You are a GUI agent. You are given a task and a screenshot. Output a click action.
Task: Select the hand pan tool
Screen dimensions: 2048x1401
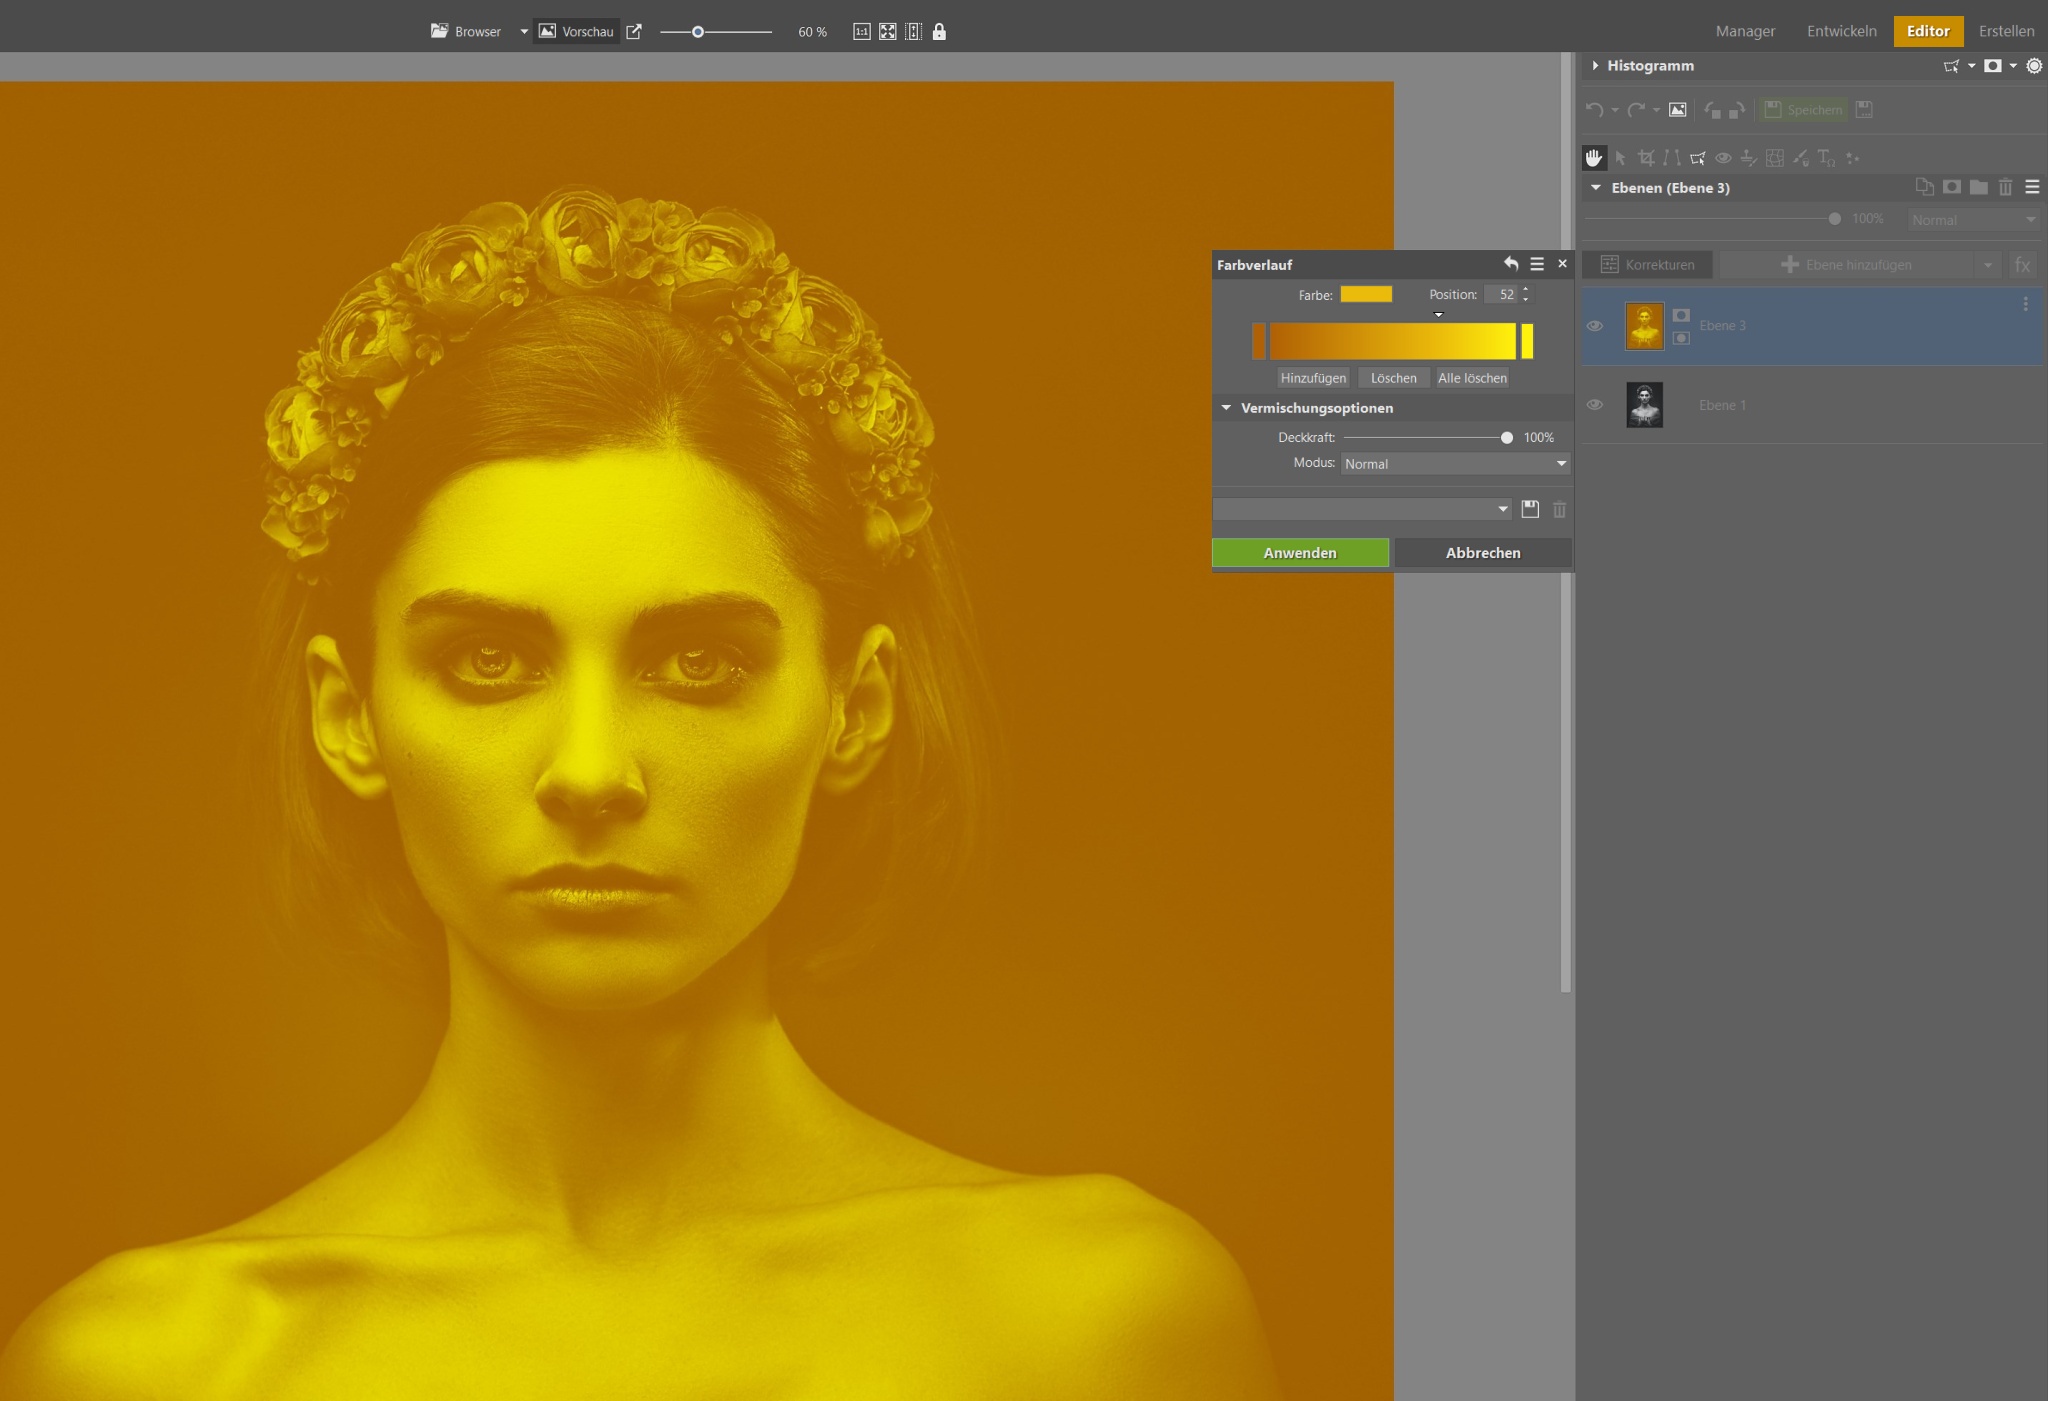(x=1593, y=158)
